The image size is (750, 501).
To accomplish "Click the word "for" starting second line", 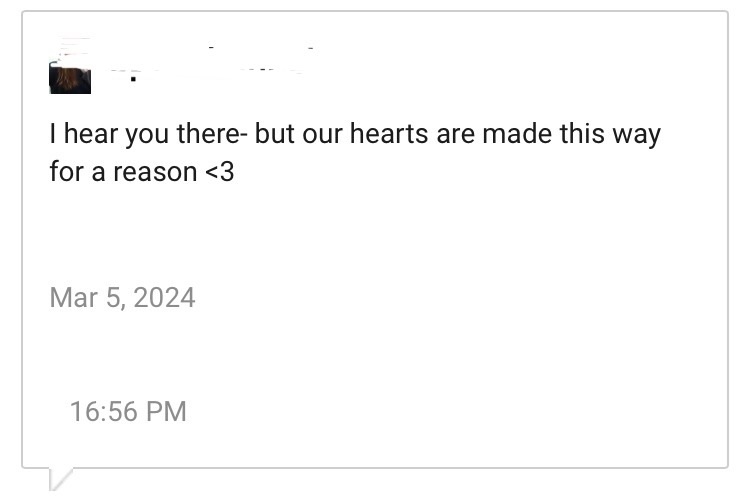I will 64,172.
